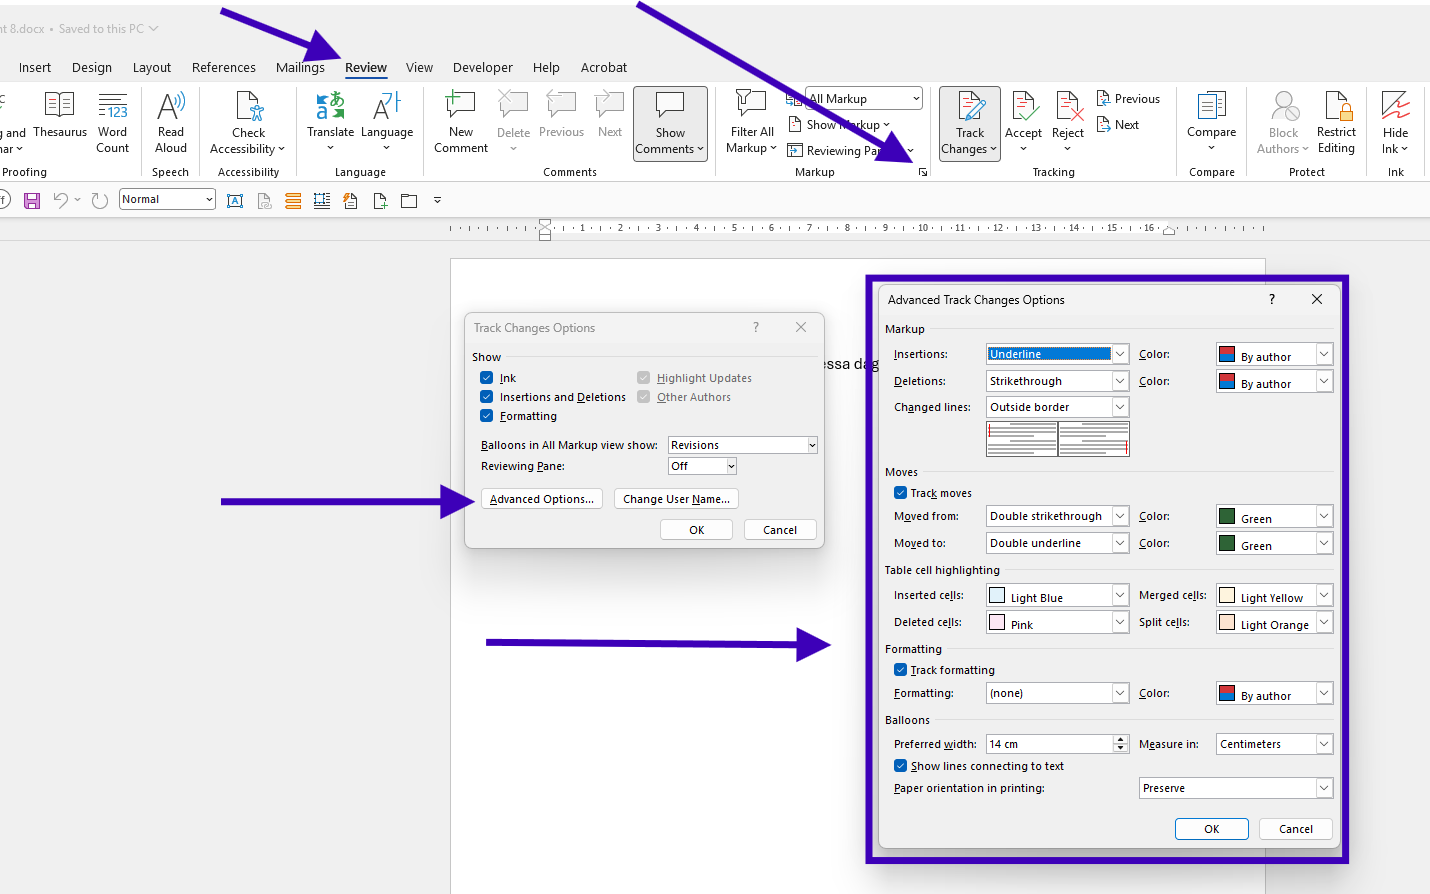Image resolution: width=1430 pixels, height=894 pixels.
Task: Cancel the Track Changes Options dialog
Action: tap(780, 530)
